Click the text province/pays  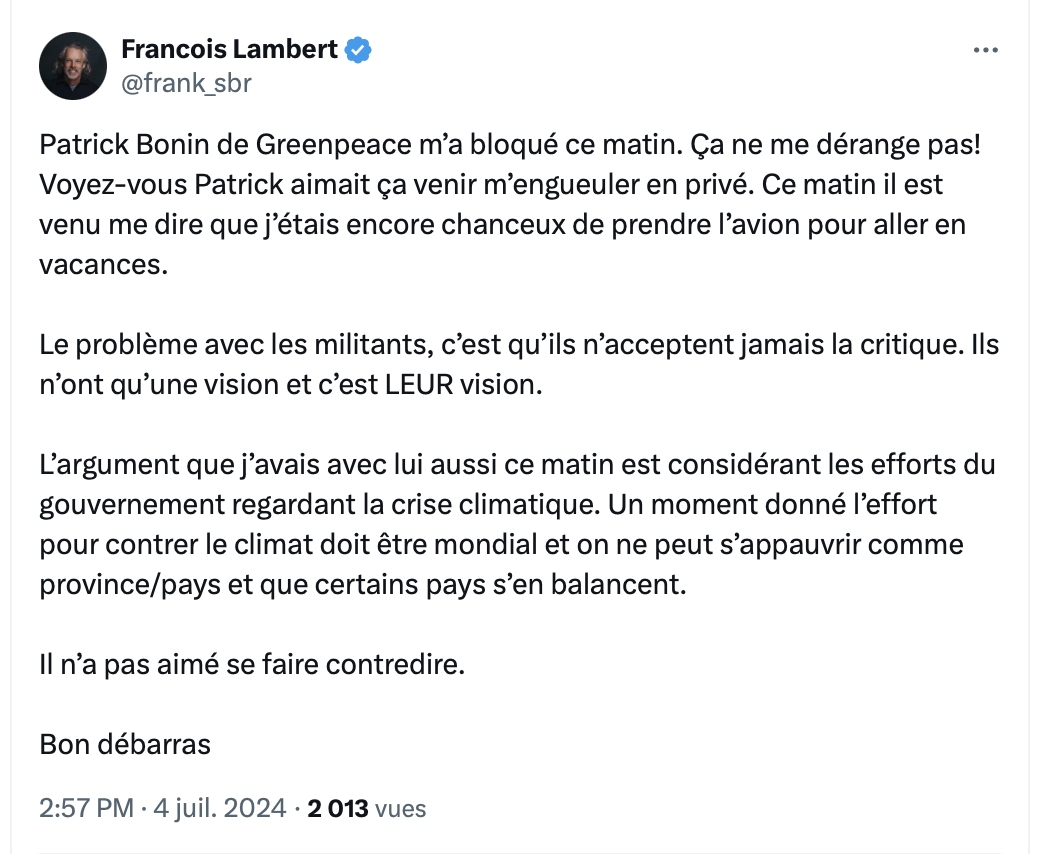130,585
